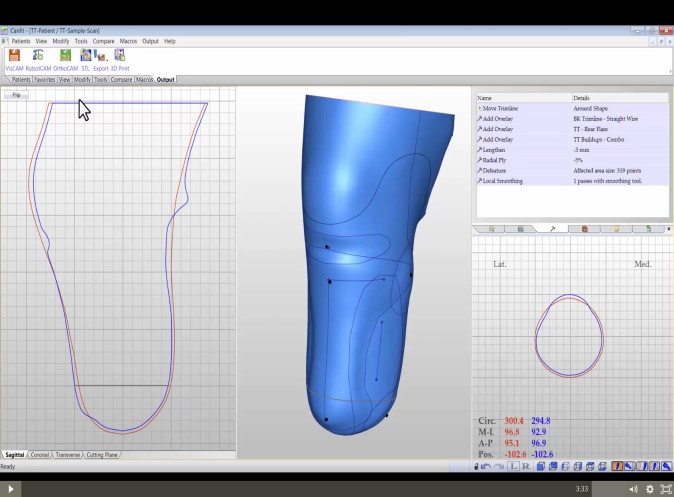This screenshot has height=497, width=674.
Task: Open the Macros menu
Action: pyautogui.click(x=128, y=41)
